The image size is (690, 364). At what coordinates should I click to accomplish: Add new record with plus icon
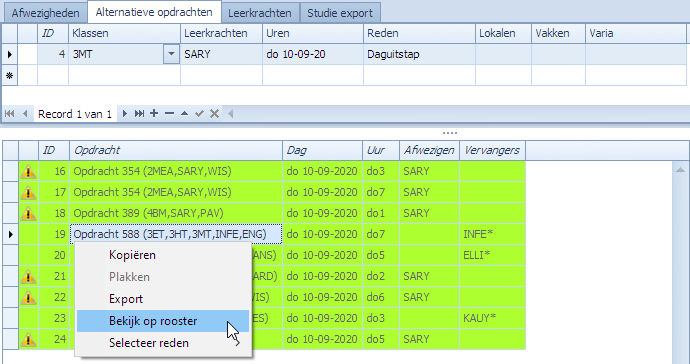tap(154, 114)
